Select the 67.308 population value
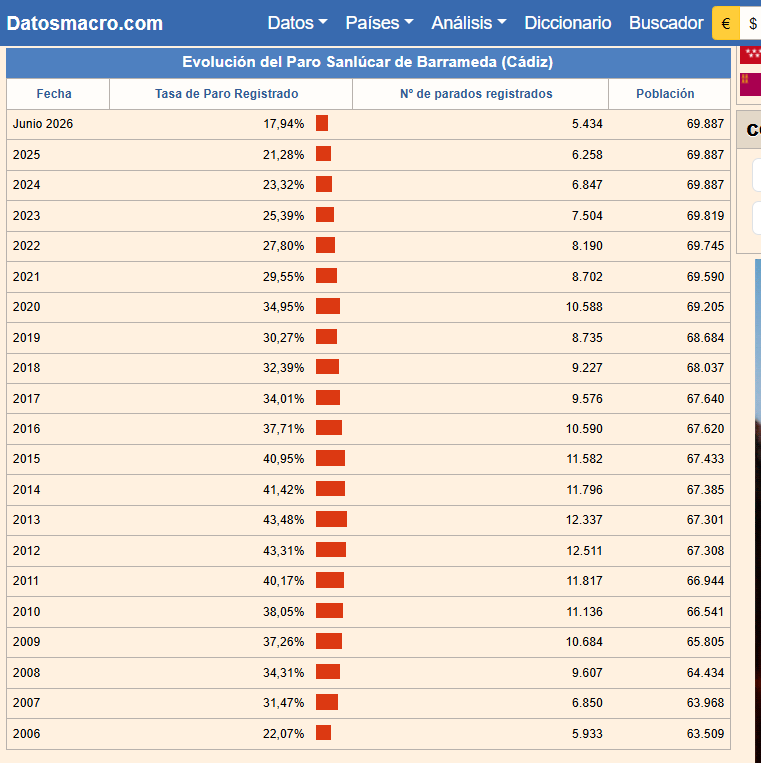761x763 pixels. 706,550
